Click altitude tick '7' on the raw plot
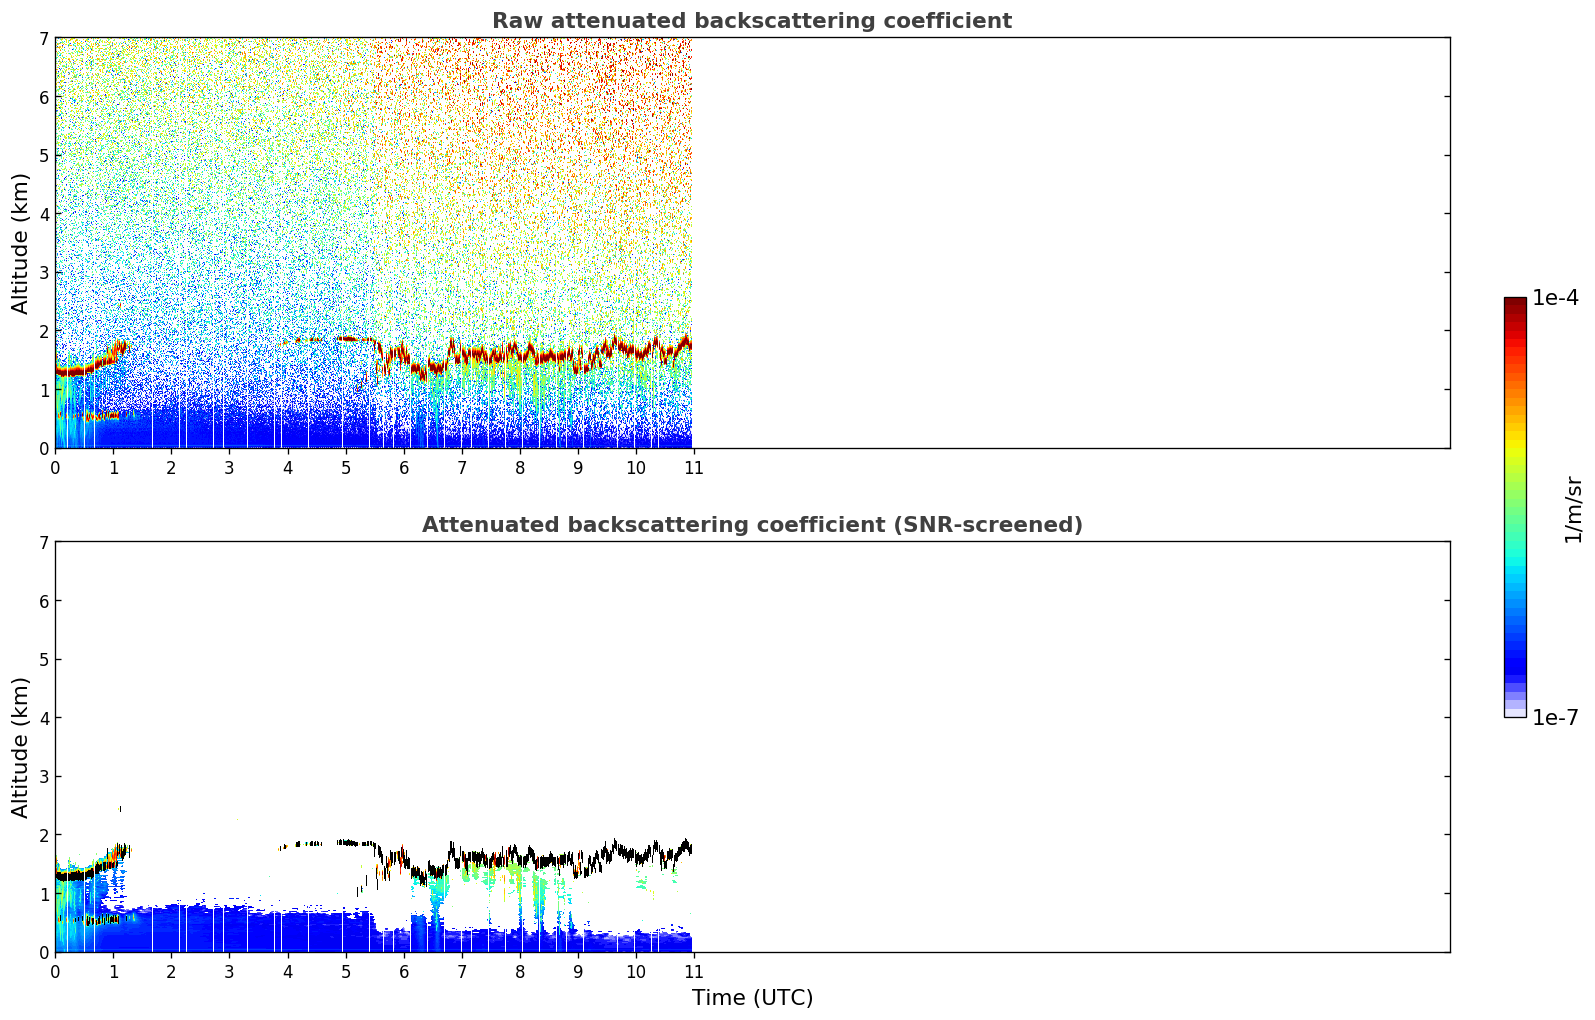This screenshot has width=1595, height=1020. coord(44,38)
